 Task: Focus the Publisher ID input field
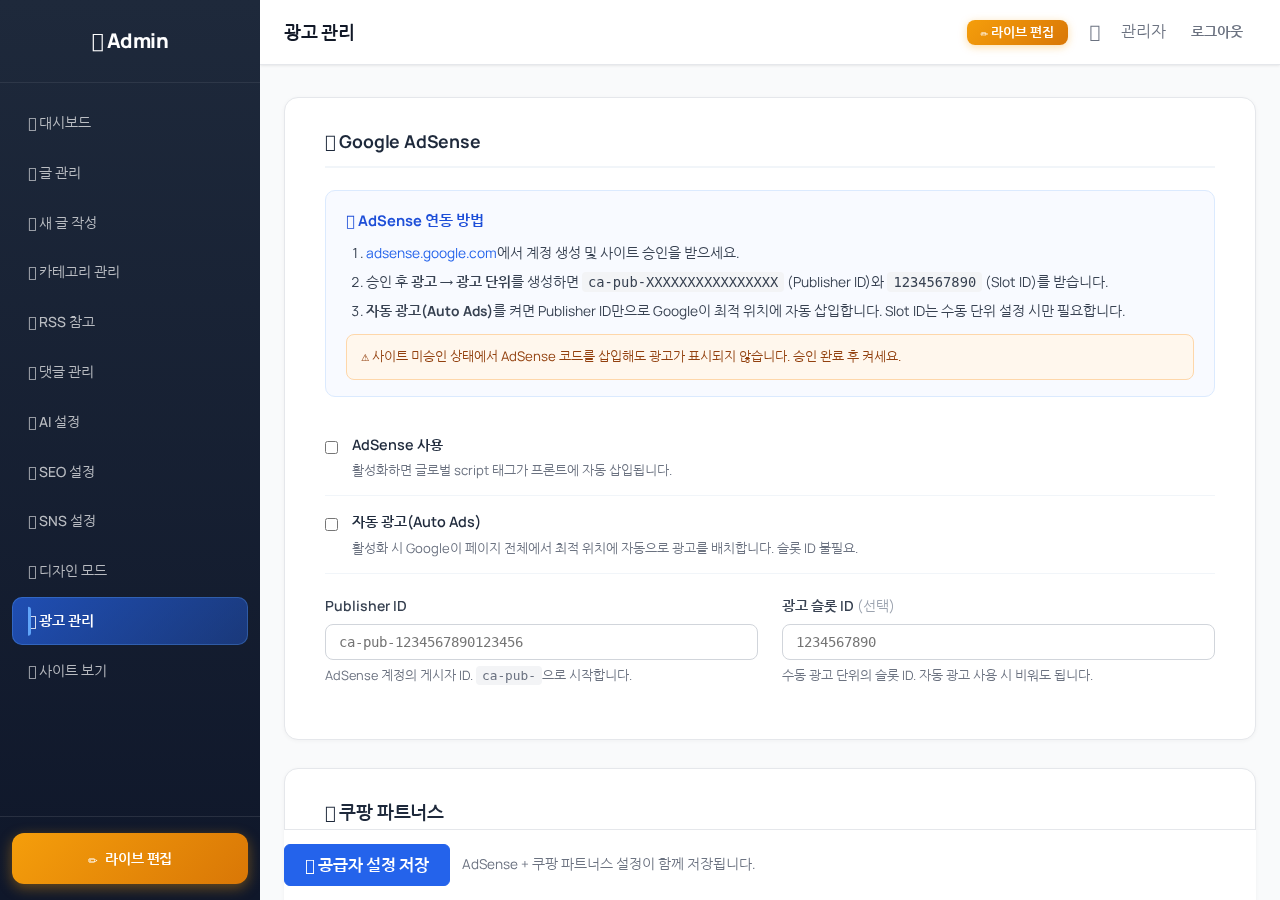pos(541,642)
